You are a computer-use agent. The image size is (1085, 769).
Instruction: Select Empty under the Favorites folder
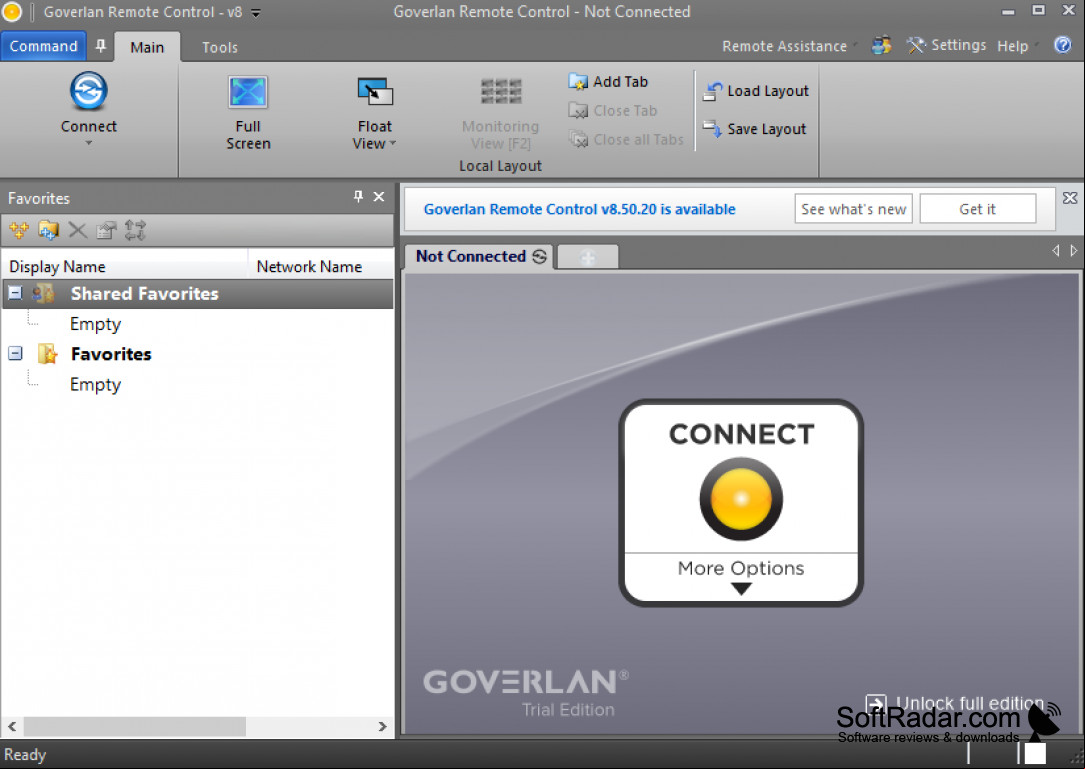click(x=95, y=384)
